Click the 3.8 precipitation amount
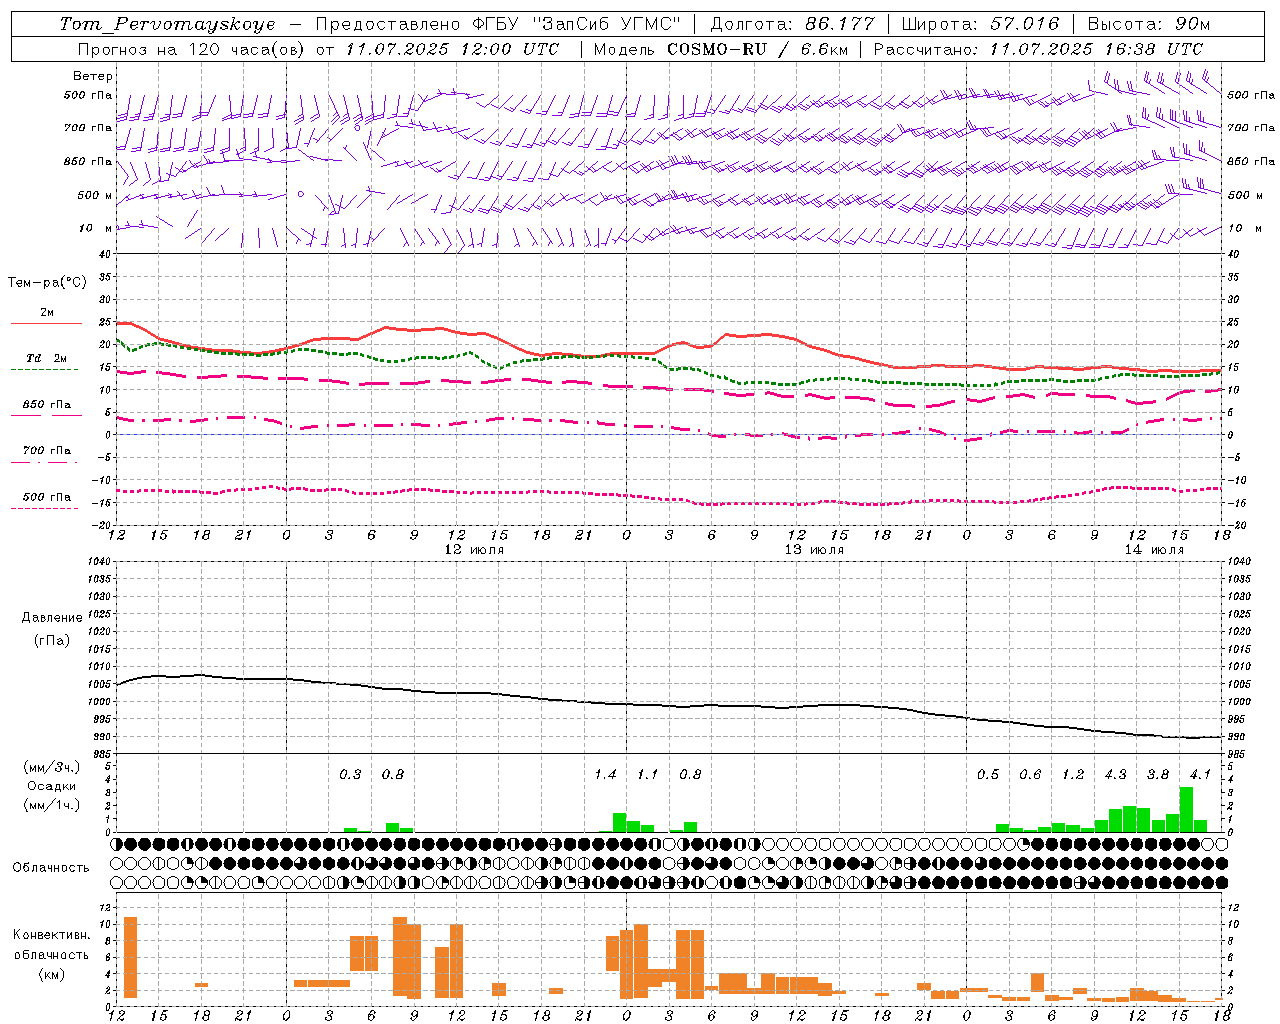This screenshot has width=1280, height=1024. pyautogui.click(x=1158, y=775)
